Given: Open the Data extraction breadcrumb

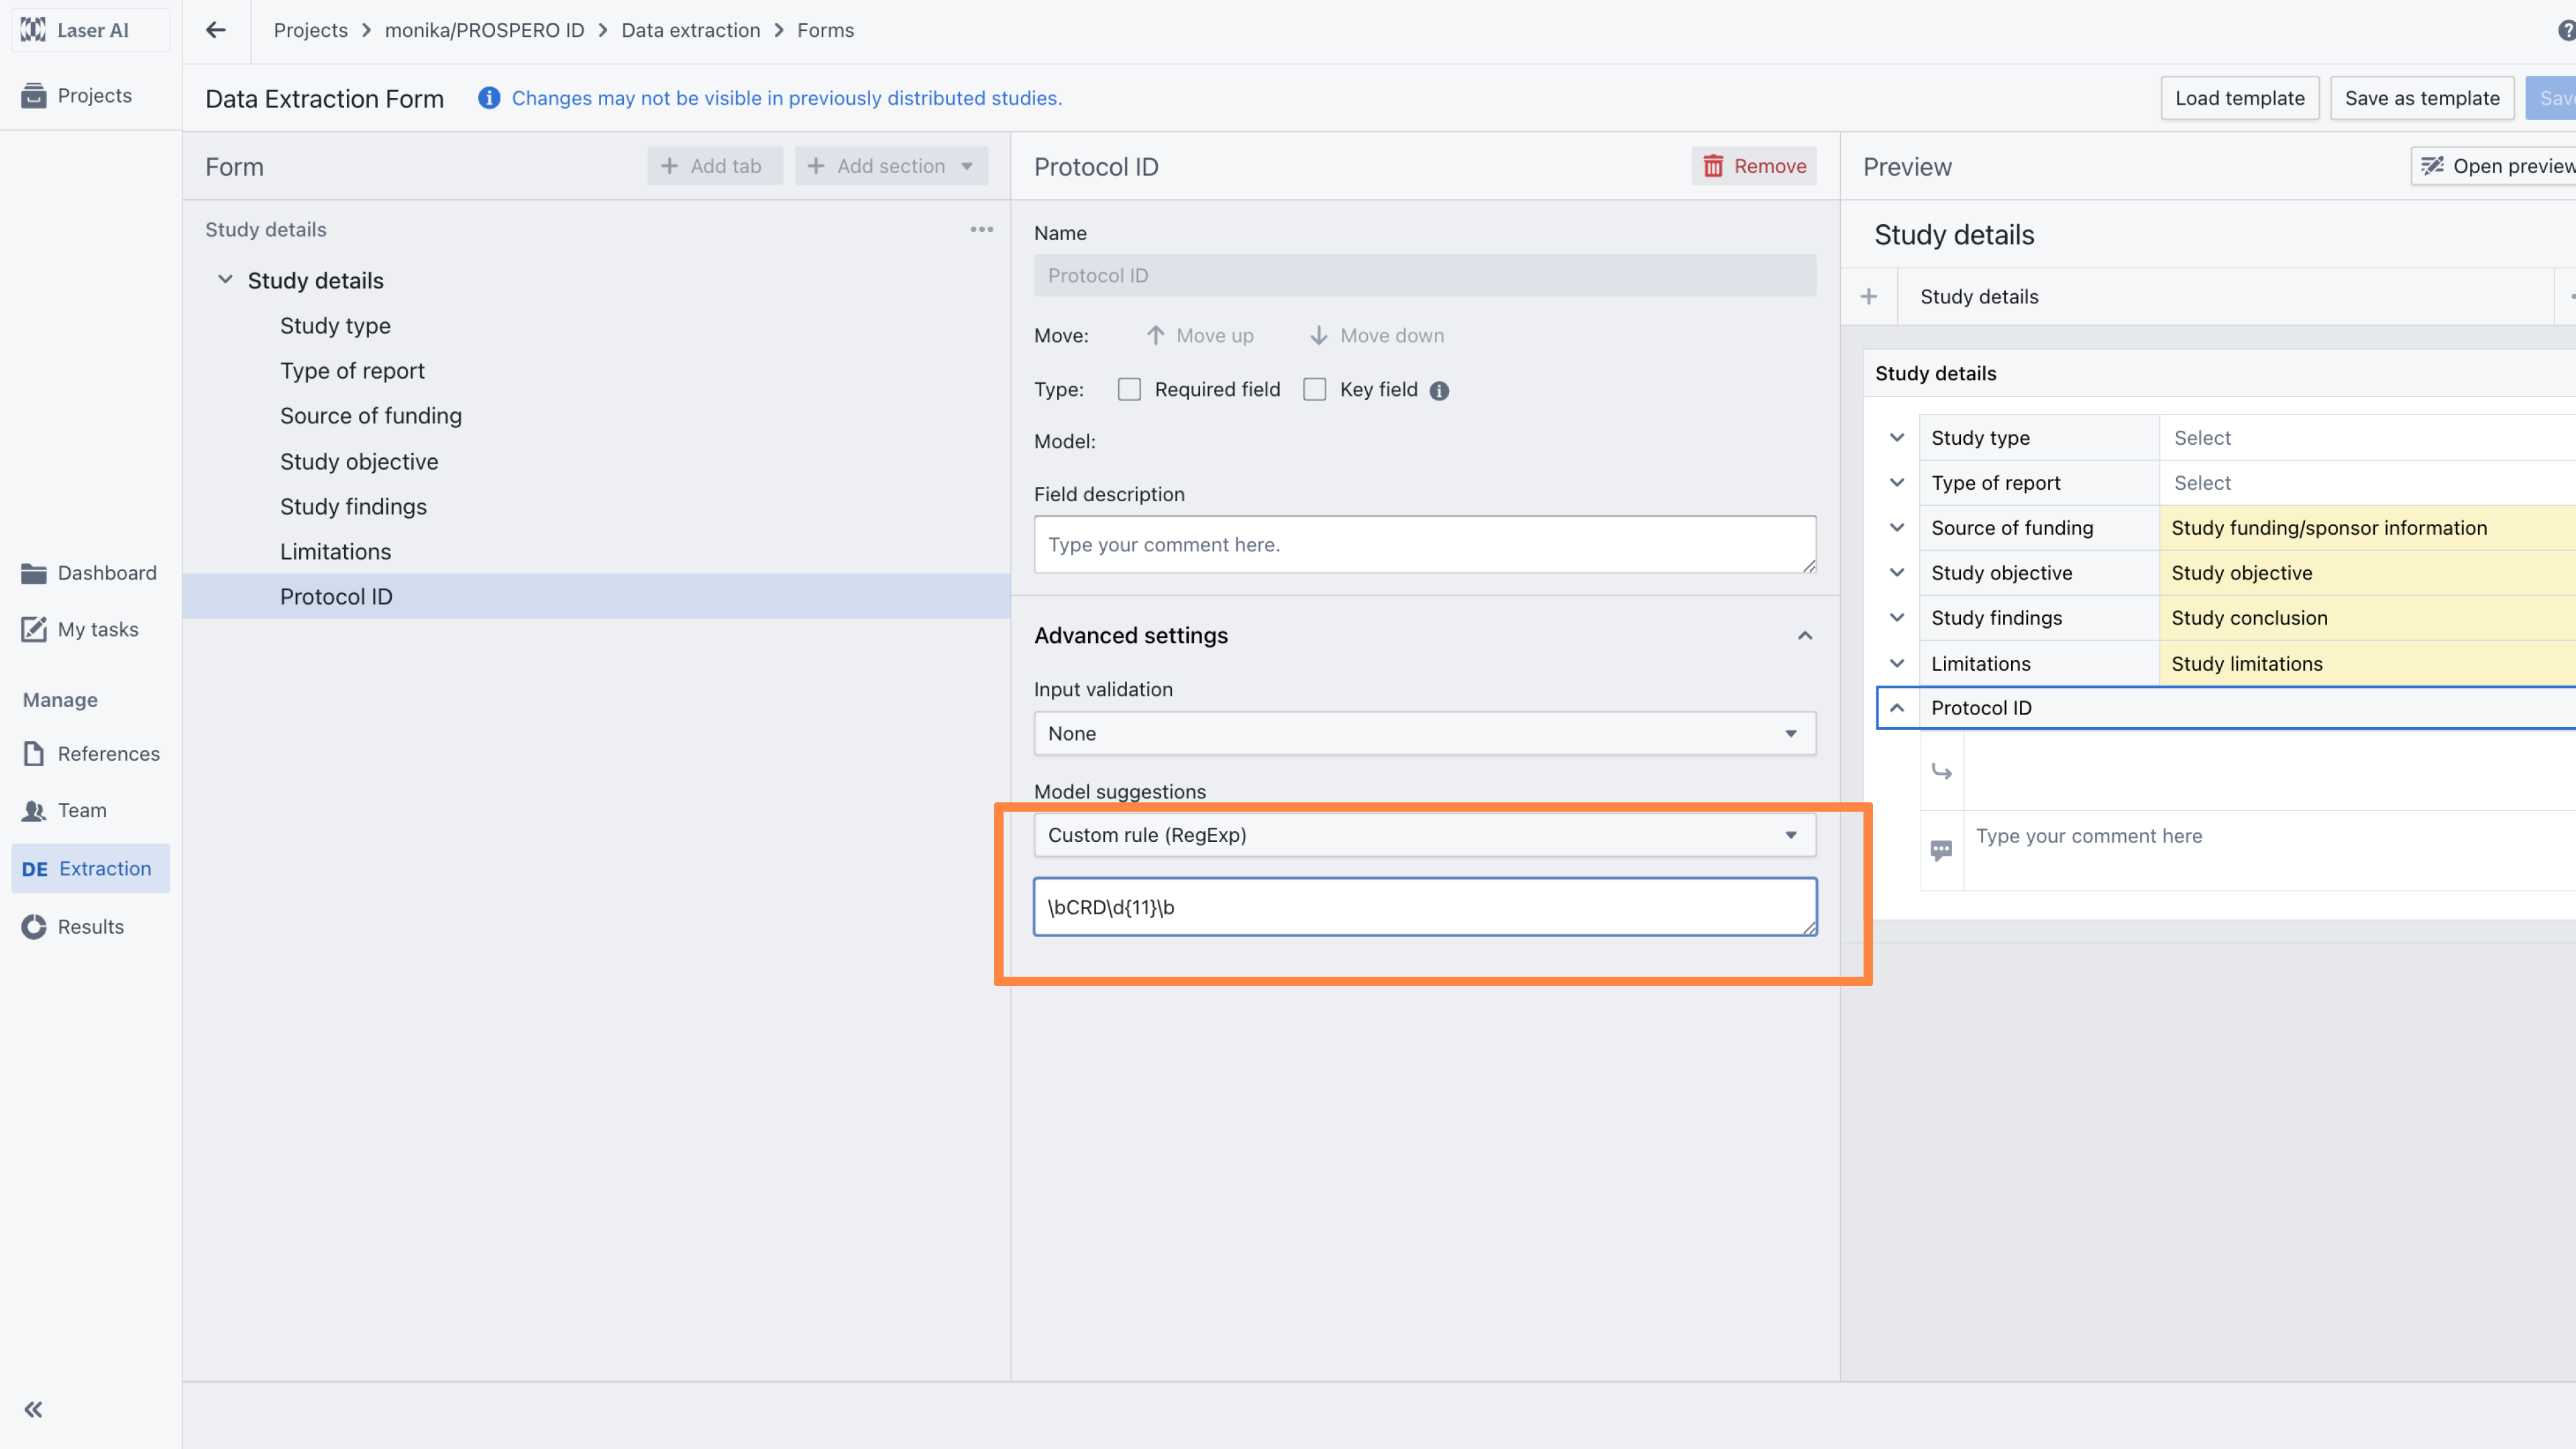Looking at the screenshot, I should tap(690, 30).
